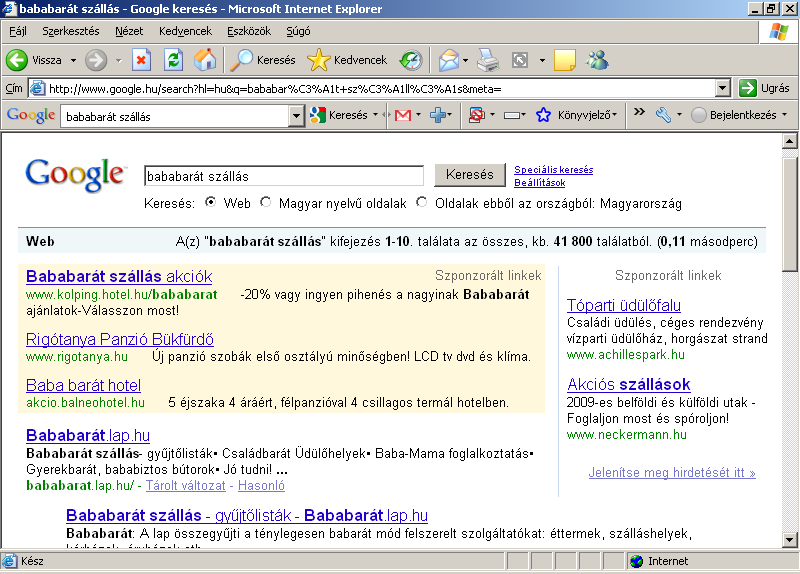Expand the Bejelentkezés dropdown arrow
This screenshot has width=800, height=574.
(784, 115)
